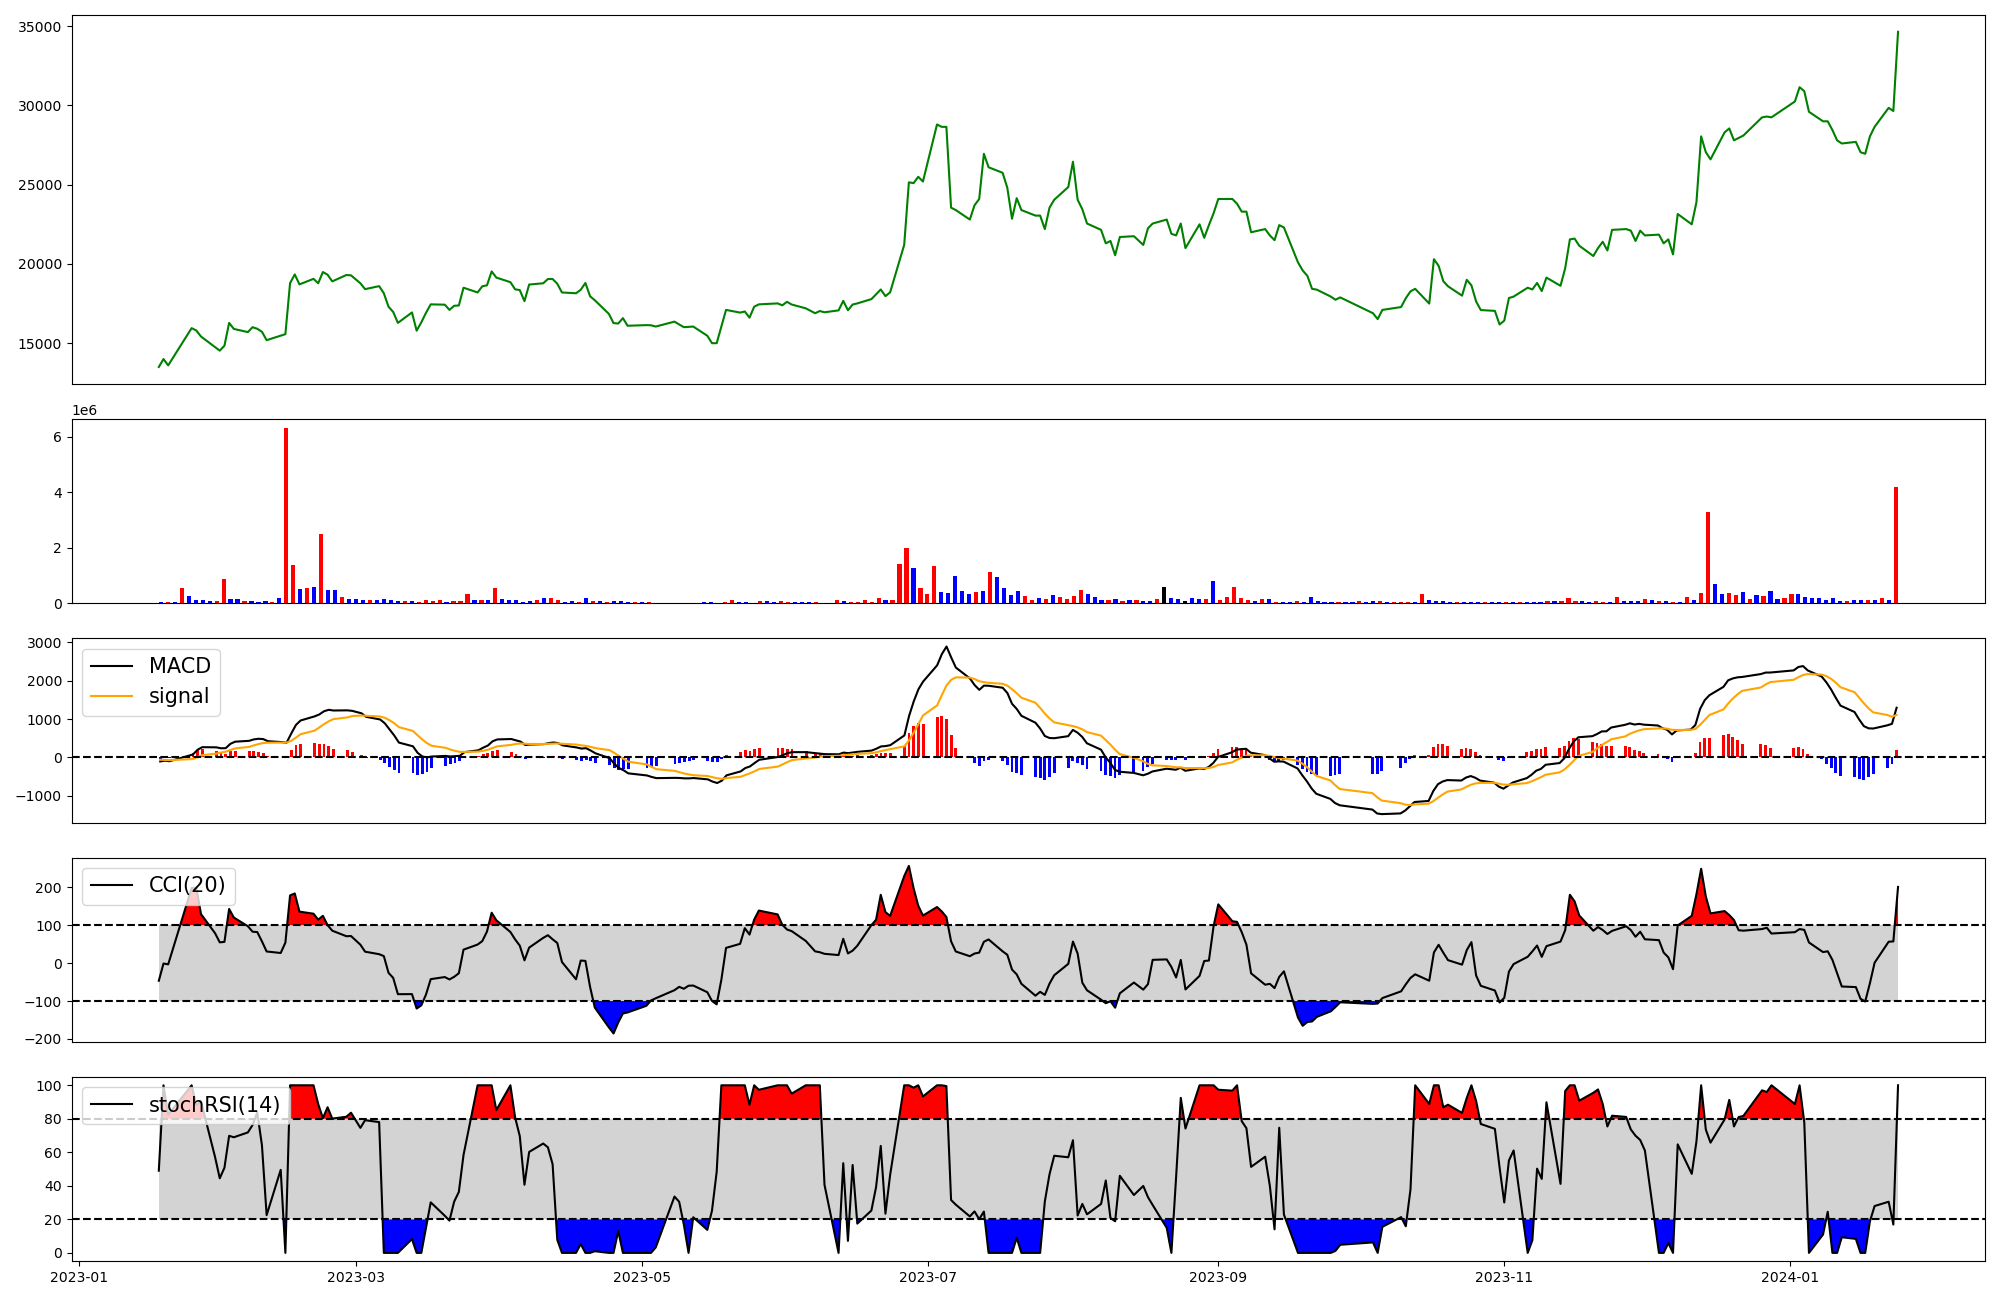Click the MACD legend label
The image size is (2000, 1300).
click(x=179, y=666)
